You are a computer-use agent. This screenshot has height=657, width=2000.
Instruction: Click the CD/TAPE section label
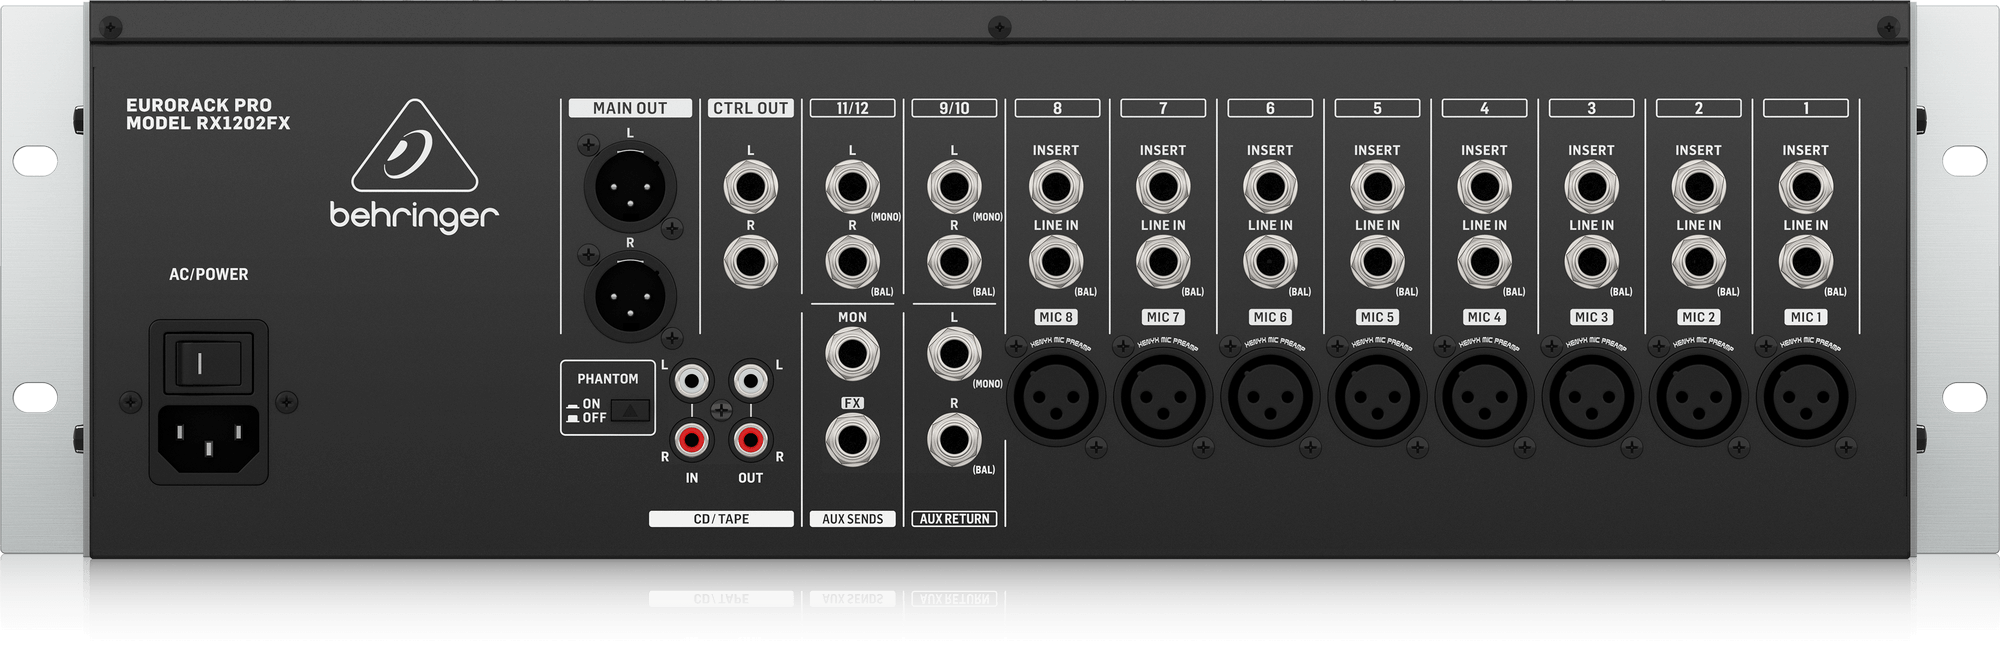click(x=720, y=519)
